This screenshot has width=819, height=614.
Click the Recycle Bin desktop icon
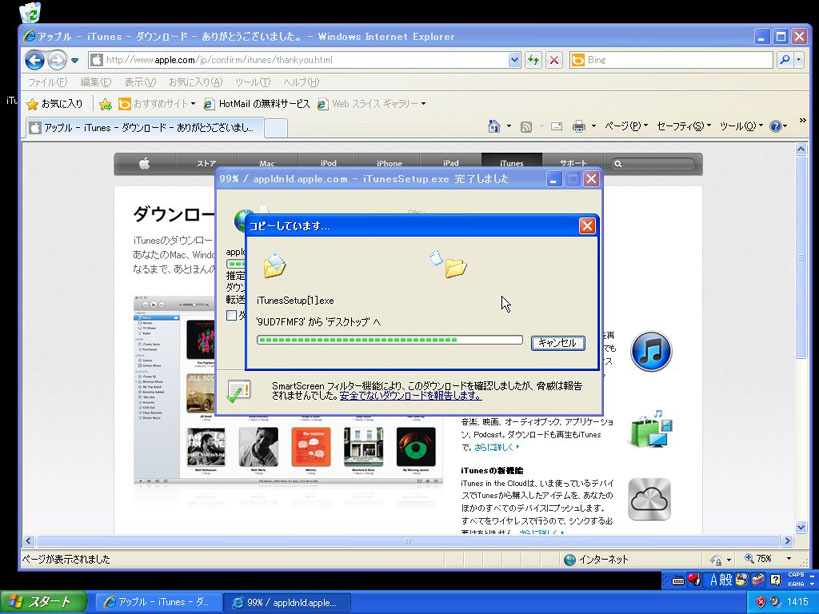(x=30, y=12)
